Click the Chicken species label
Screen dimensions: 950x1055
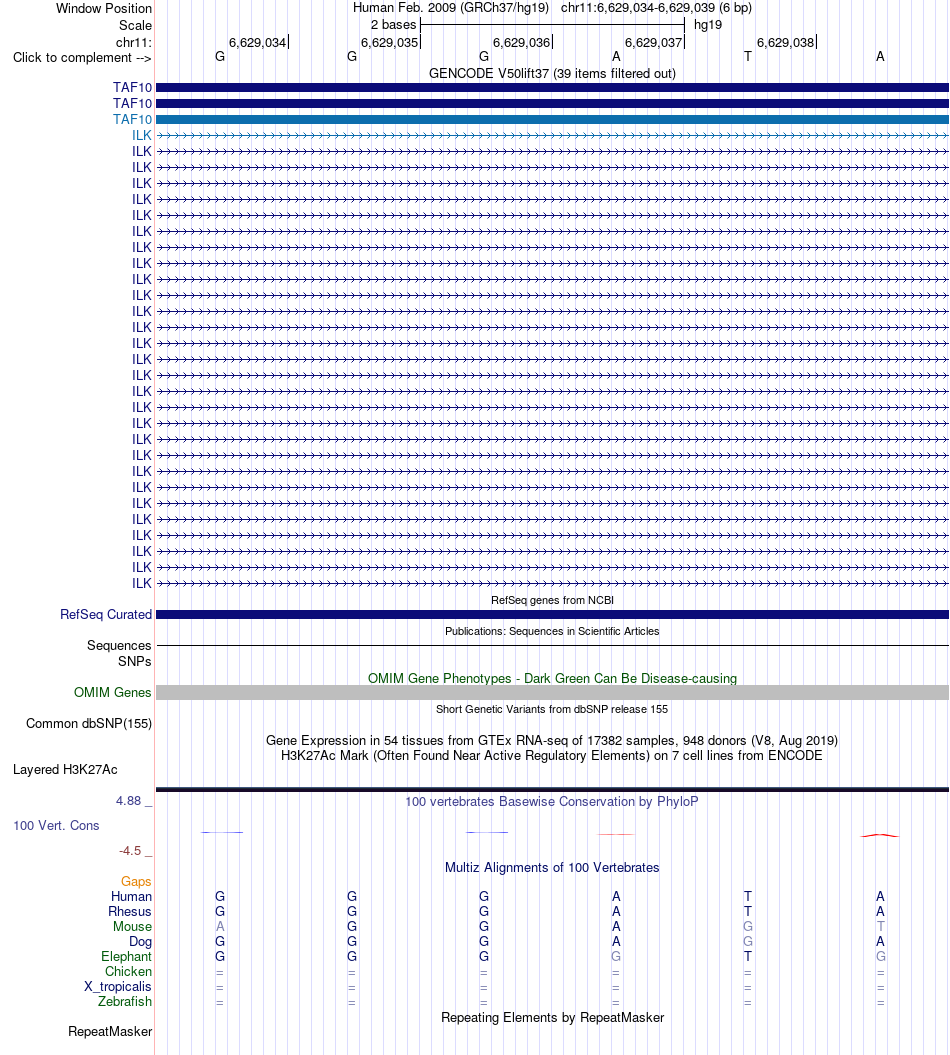(129, 972)
